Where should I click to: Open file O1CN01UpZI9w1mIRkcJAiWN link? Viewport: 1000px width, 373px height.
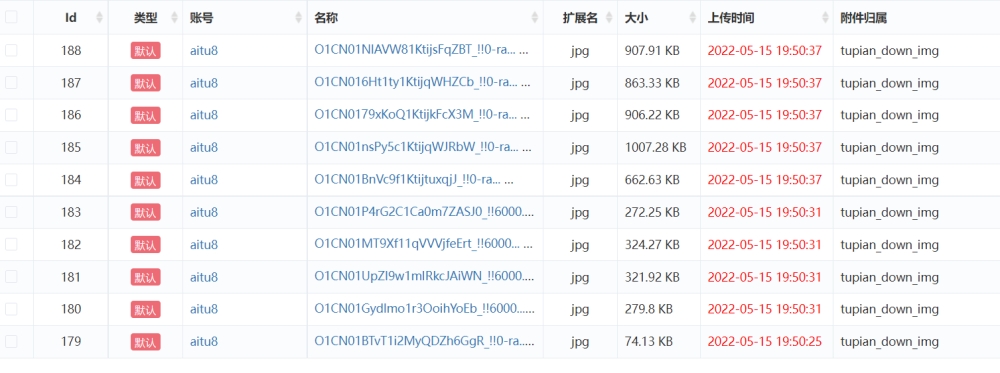click(x=424, y=277)
